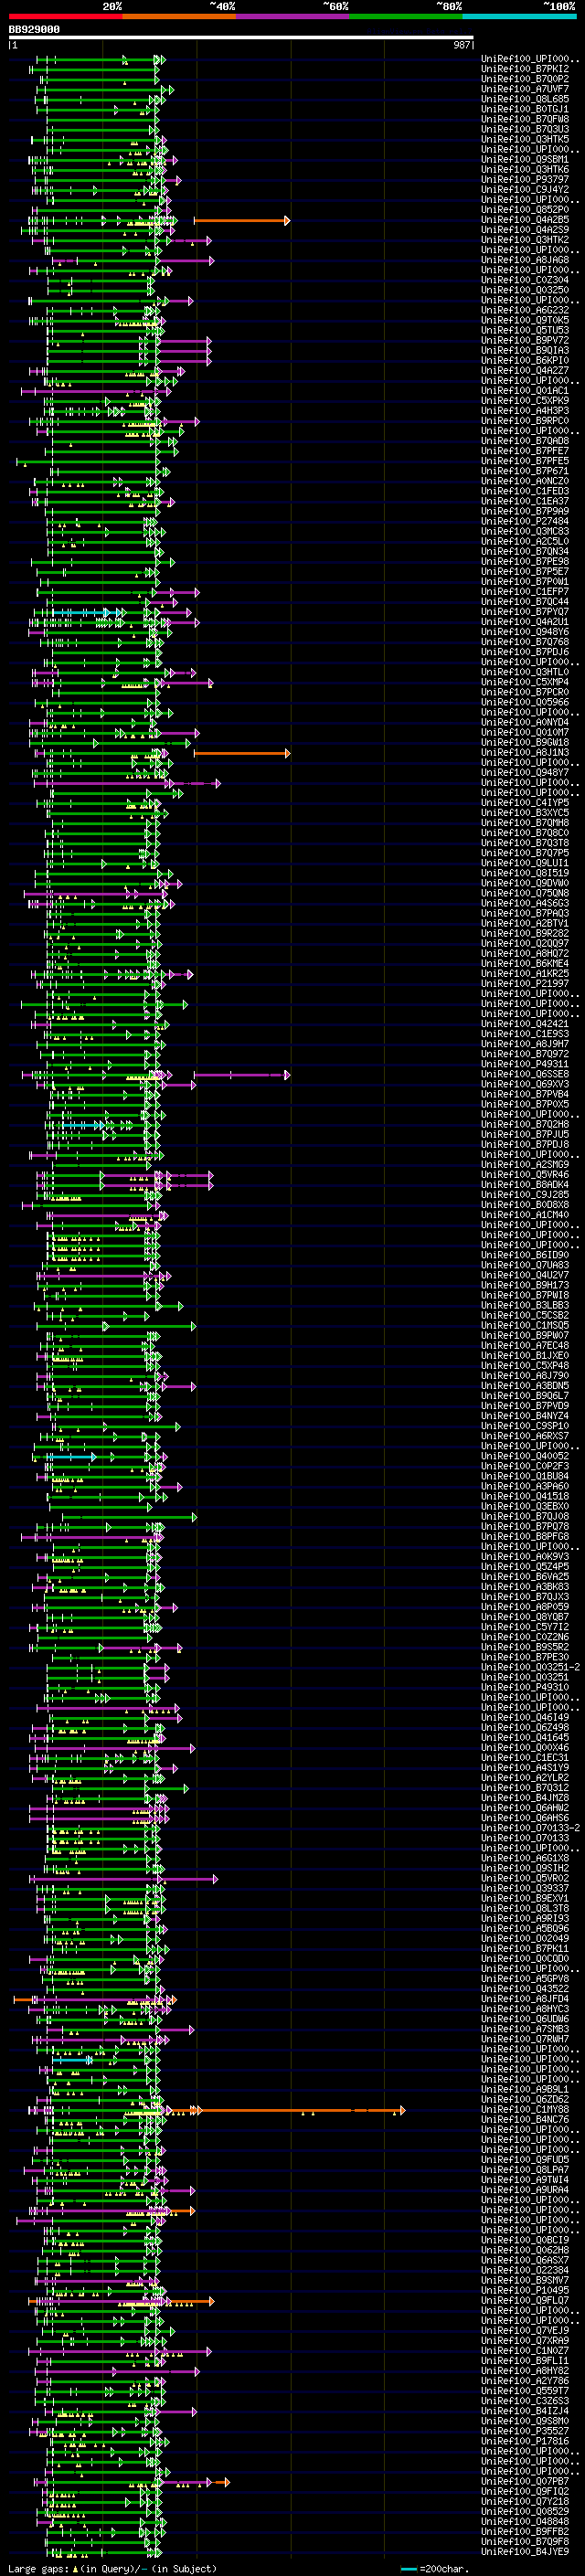The height and width of the screenshot is (2576, 585).
Task: Select hit label UniRef100_A4S6G3
Action: [x=525, y=904]
